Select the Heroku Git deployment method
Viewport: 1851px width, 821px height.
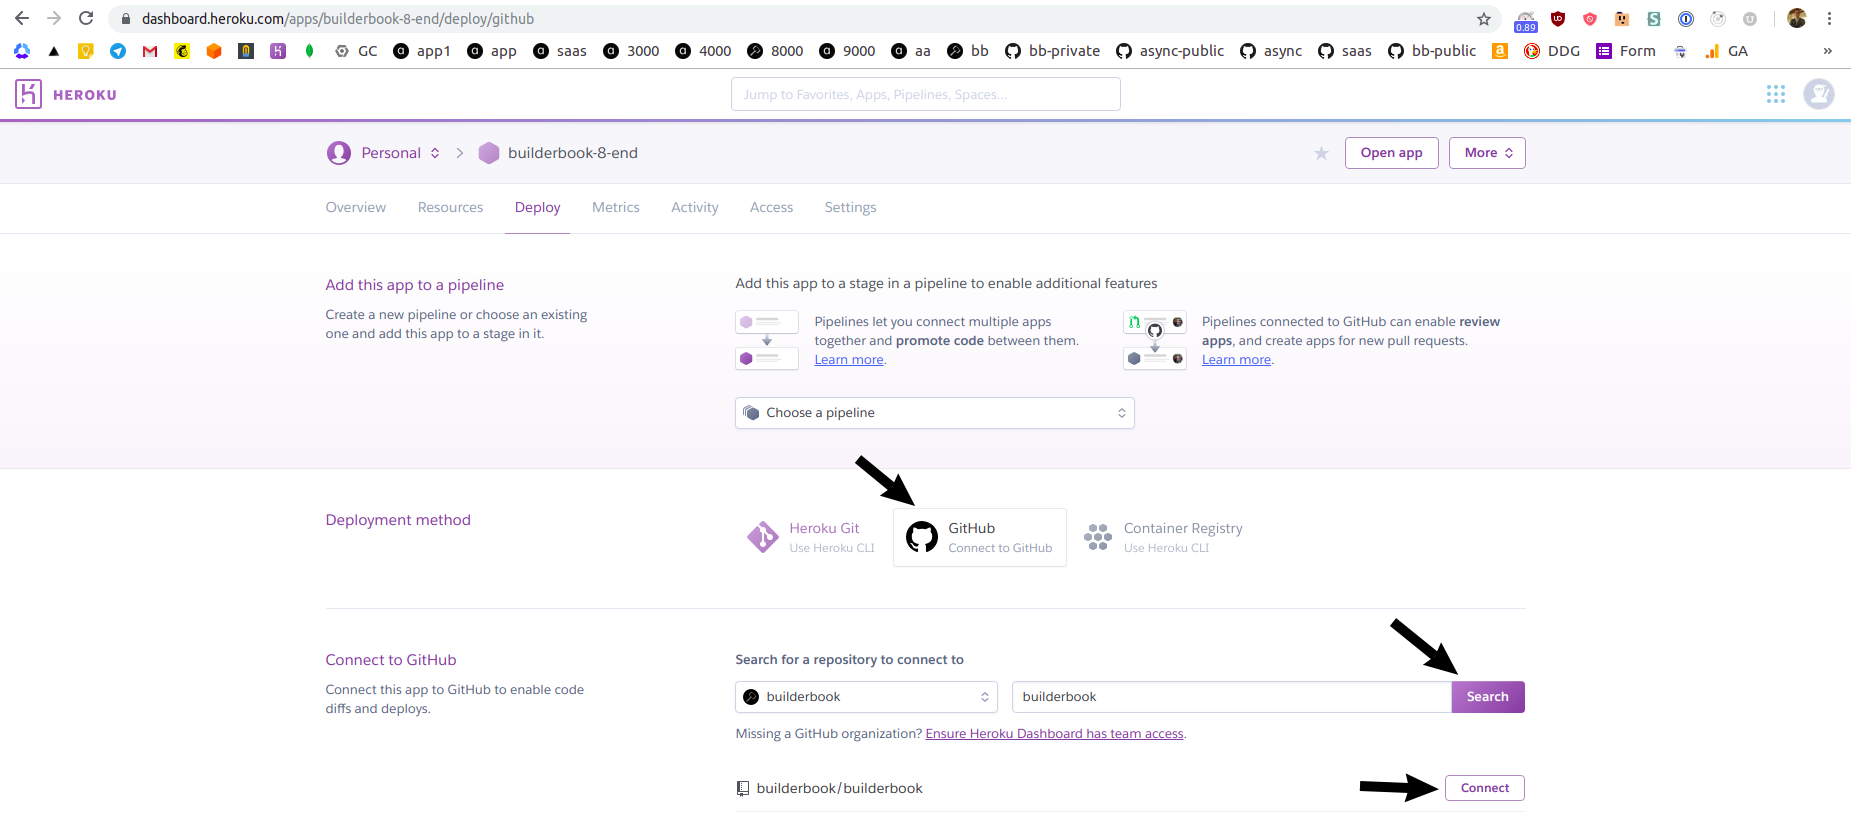point(811,537)
